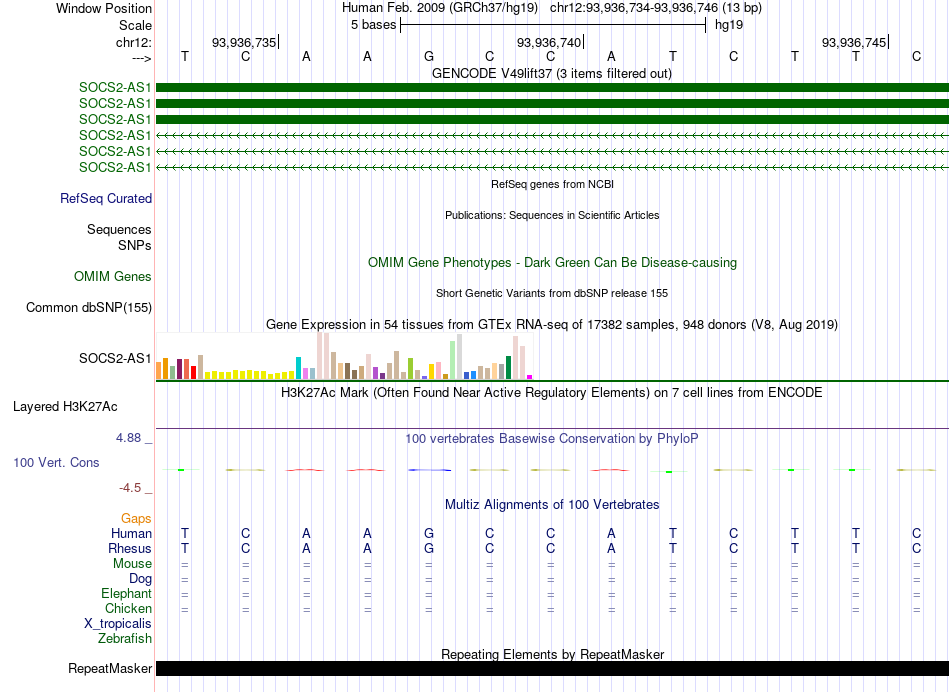Select the Human alignment row label

coord(131,533)
